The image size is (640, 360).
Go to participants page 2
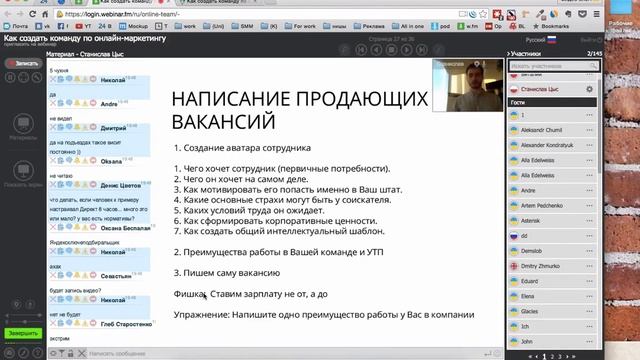[552, 357]
